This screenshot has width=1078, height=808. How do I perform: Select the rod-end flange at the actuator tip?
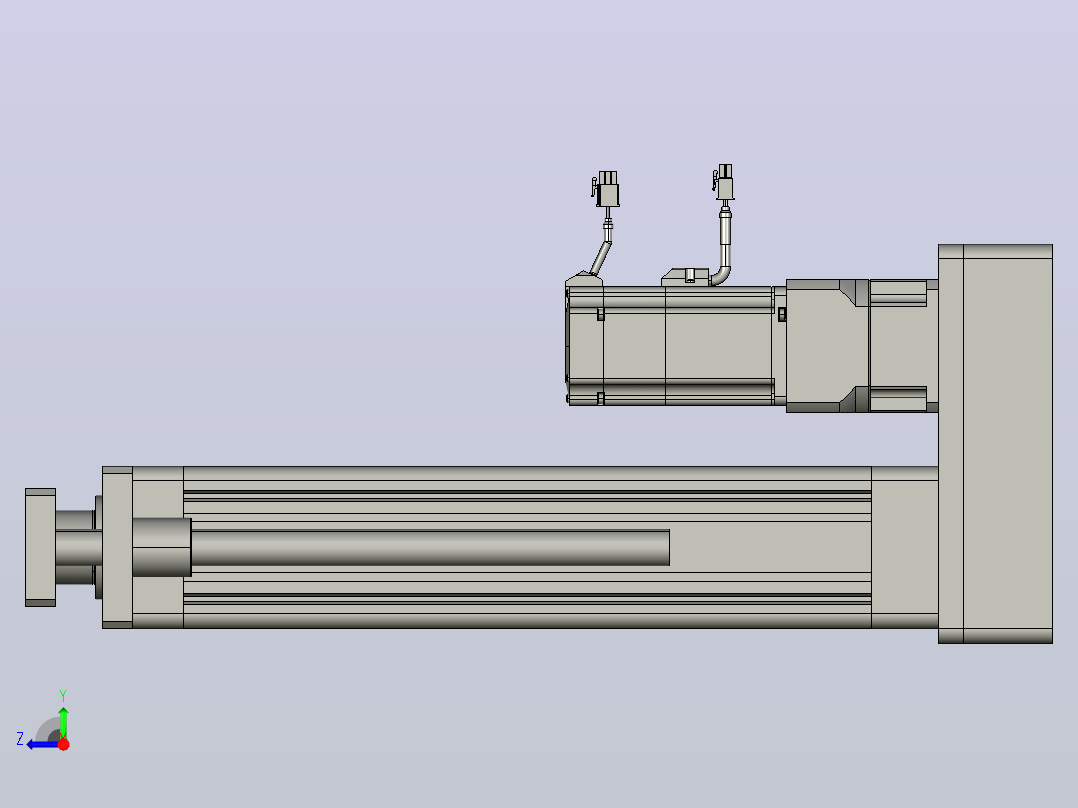tap(41, 547)
